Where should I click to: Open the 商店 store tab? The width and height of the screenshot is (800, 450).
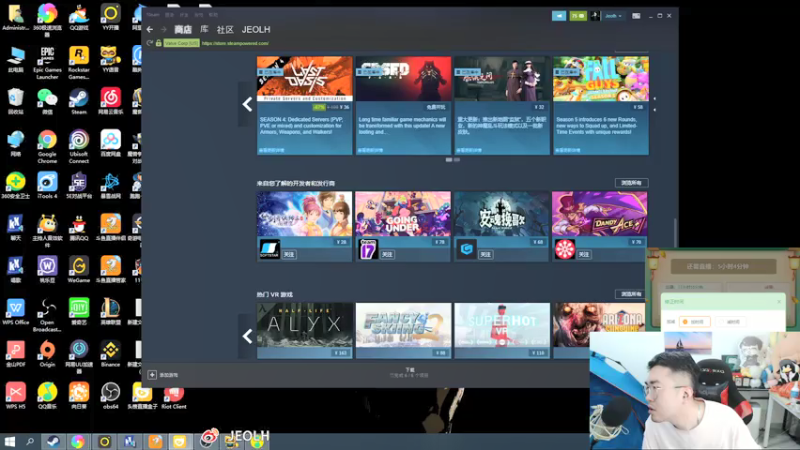(x=183, y=30)
